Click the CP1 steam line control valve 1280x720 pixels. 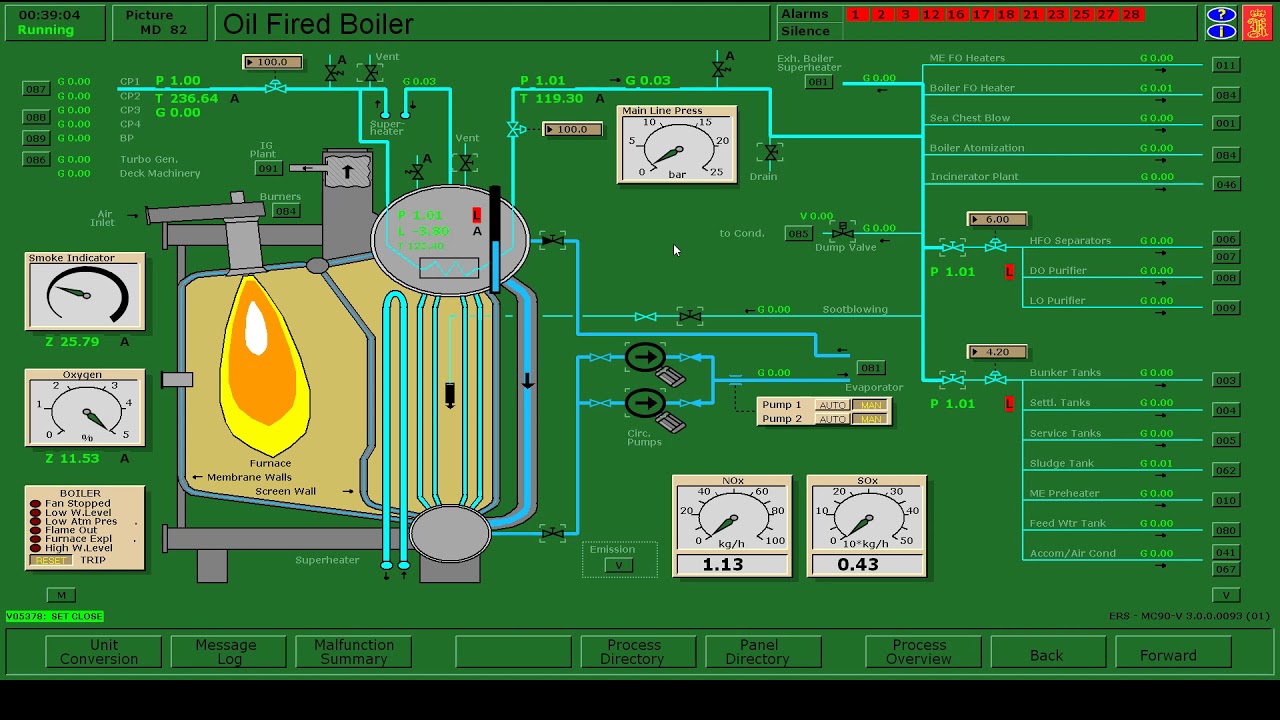click(275, 88)
